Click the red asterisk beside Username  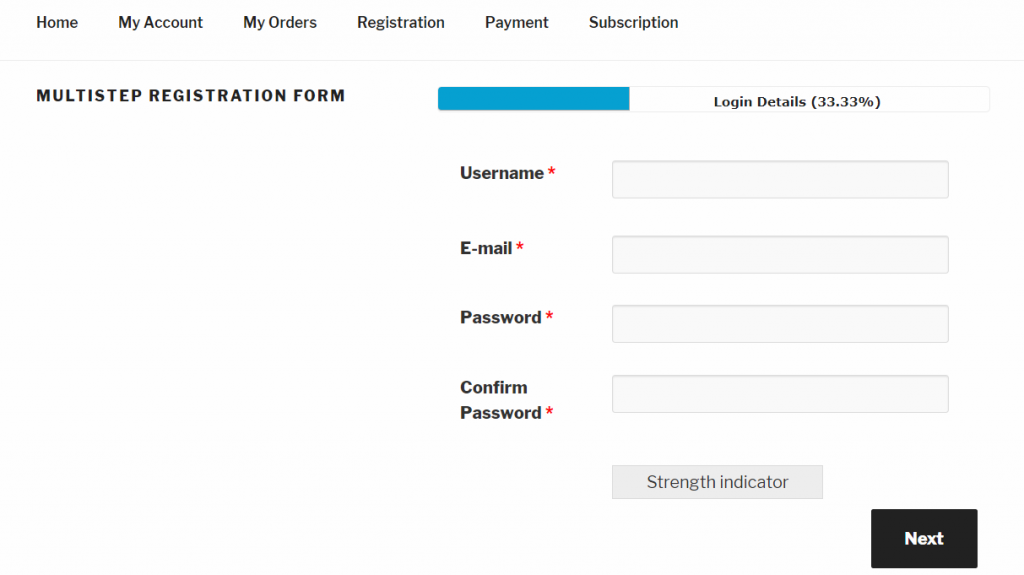point(551,171)
